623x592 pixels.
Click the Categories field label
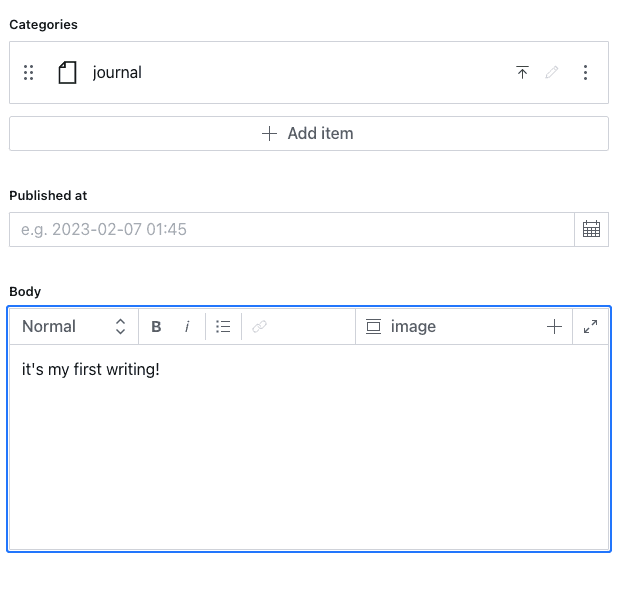[43, 24]
